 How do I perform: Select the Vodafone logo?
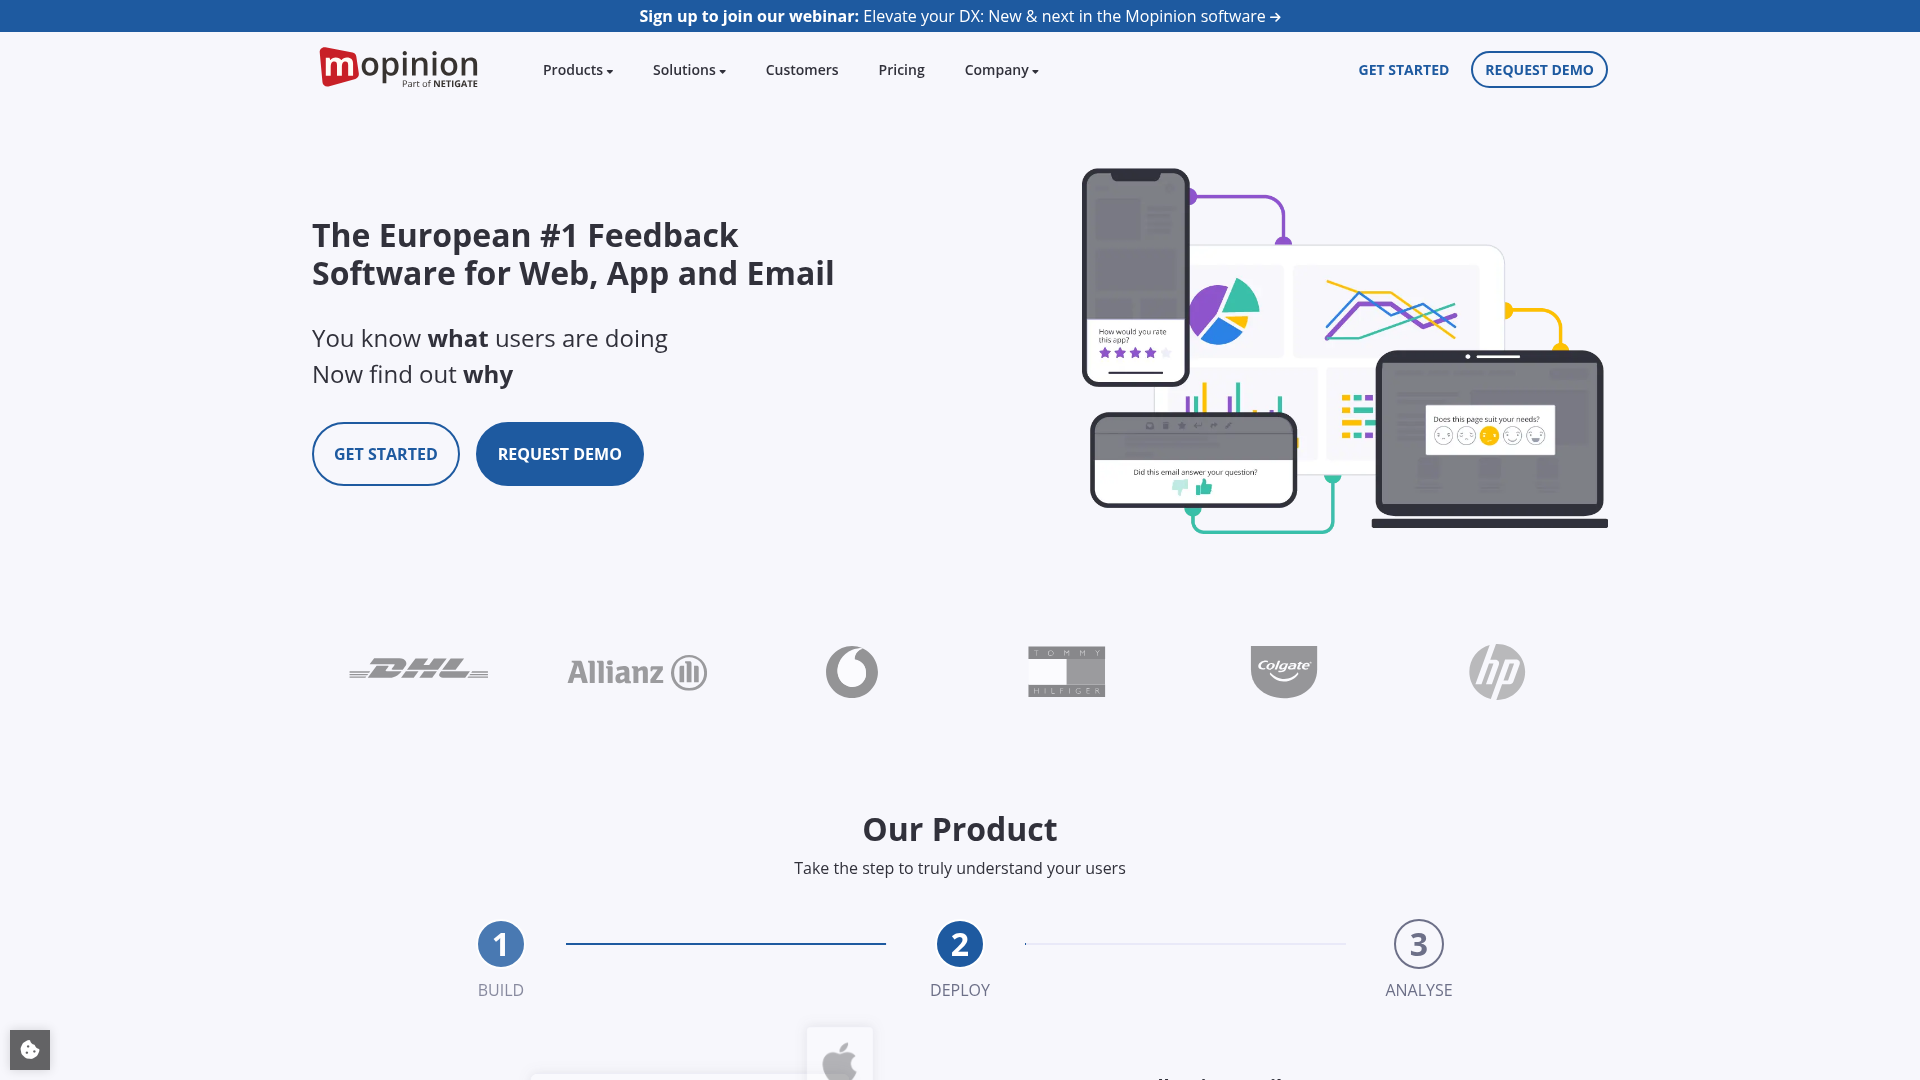[851, 671]
